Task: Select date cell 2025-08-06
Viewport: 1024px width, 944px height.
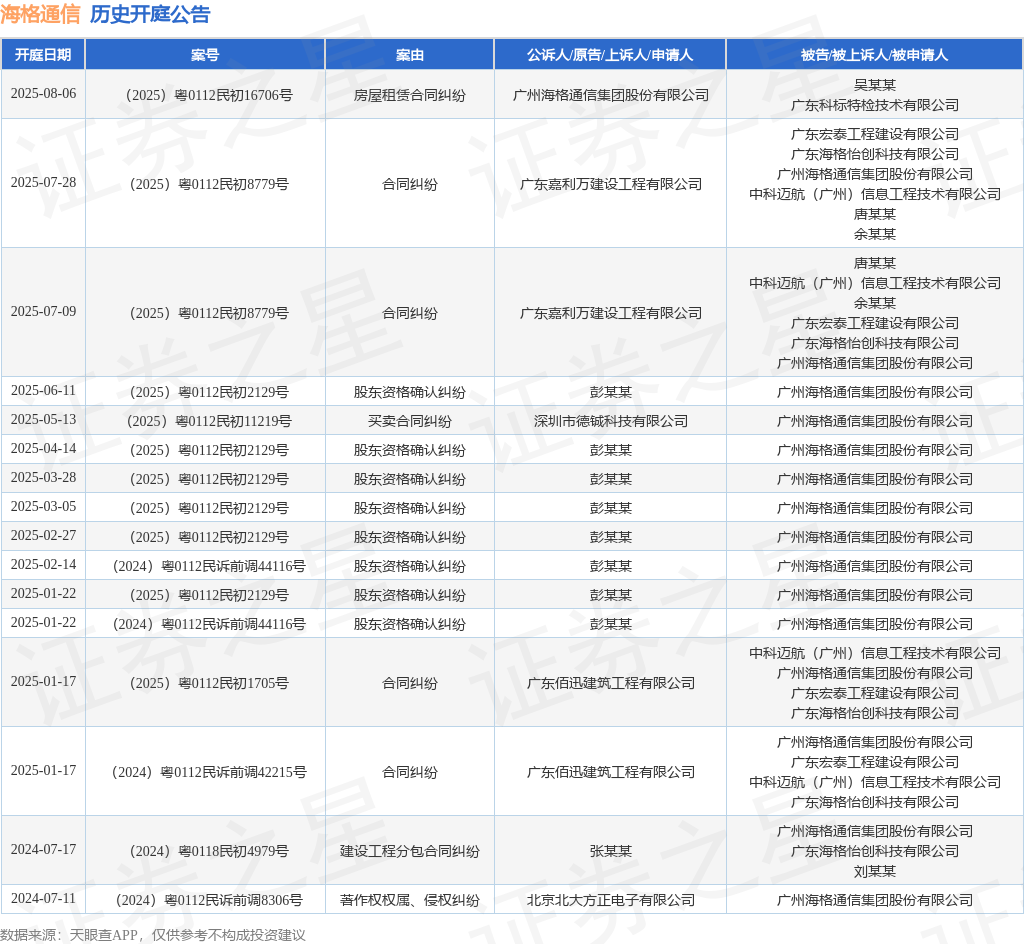Action: [43, 93]
